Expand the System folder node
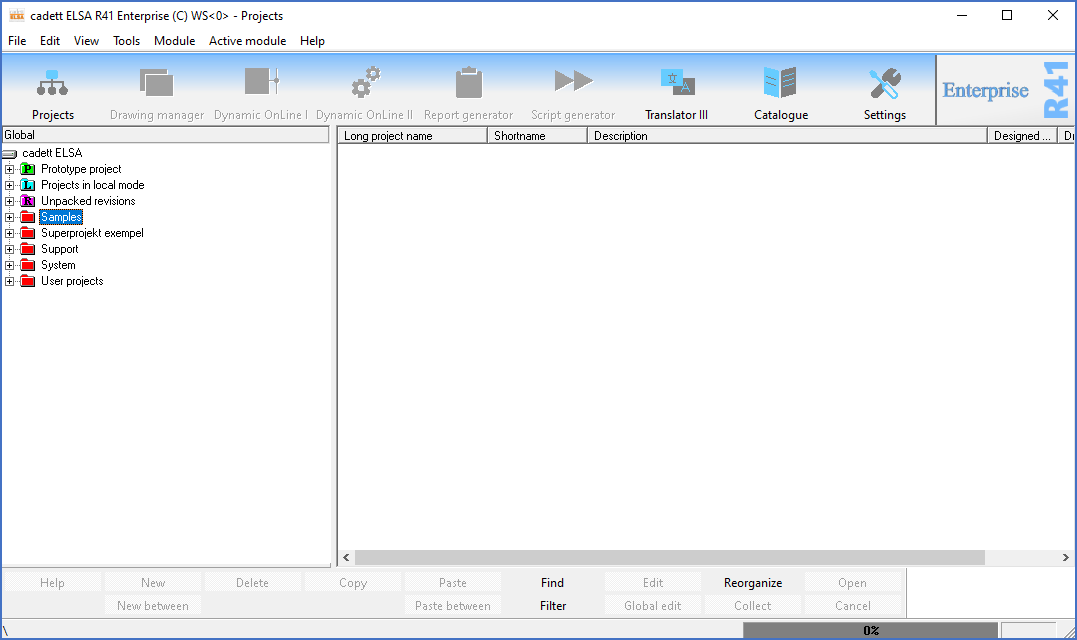 point(10,265)
